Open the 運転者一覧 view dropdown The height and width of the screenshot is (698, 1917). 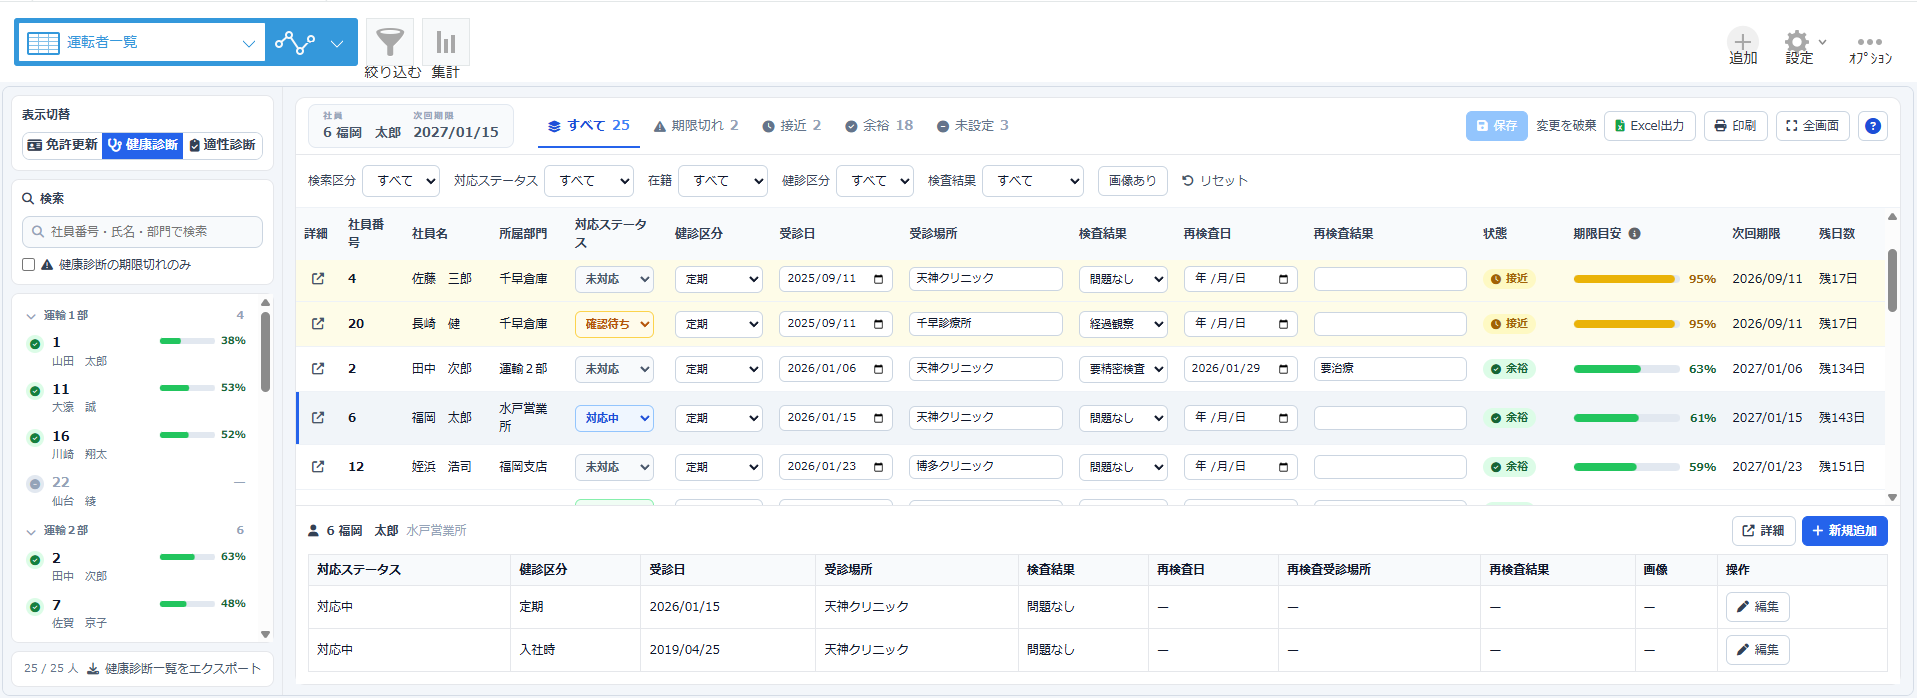[x=141, y=42]
